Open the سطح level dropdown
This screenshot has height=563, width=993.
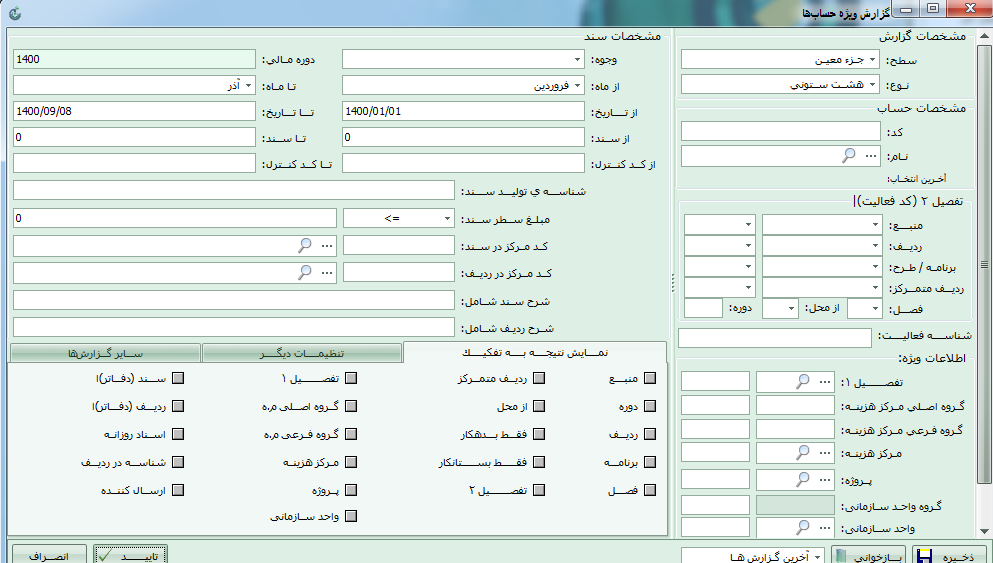(x=873, y=60)
